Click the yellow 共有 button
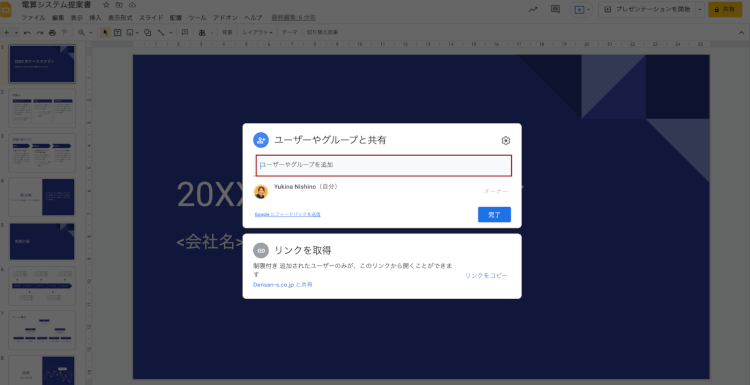Image resolution: width=750 pixels, height=385 pixels. click(x=725, y=10)
